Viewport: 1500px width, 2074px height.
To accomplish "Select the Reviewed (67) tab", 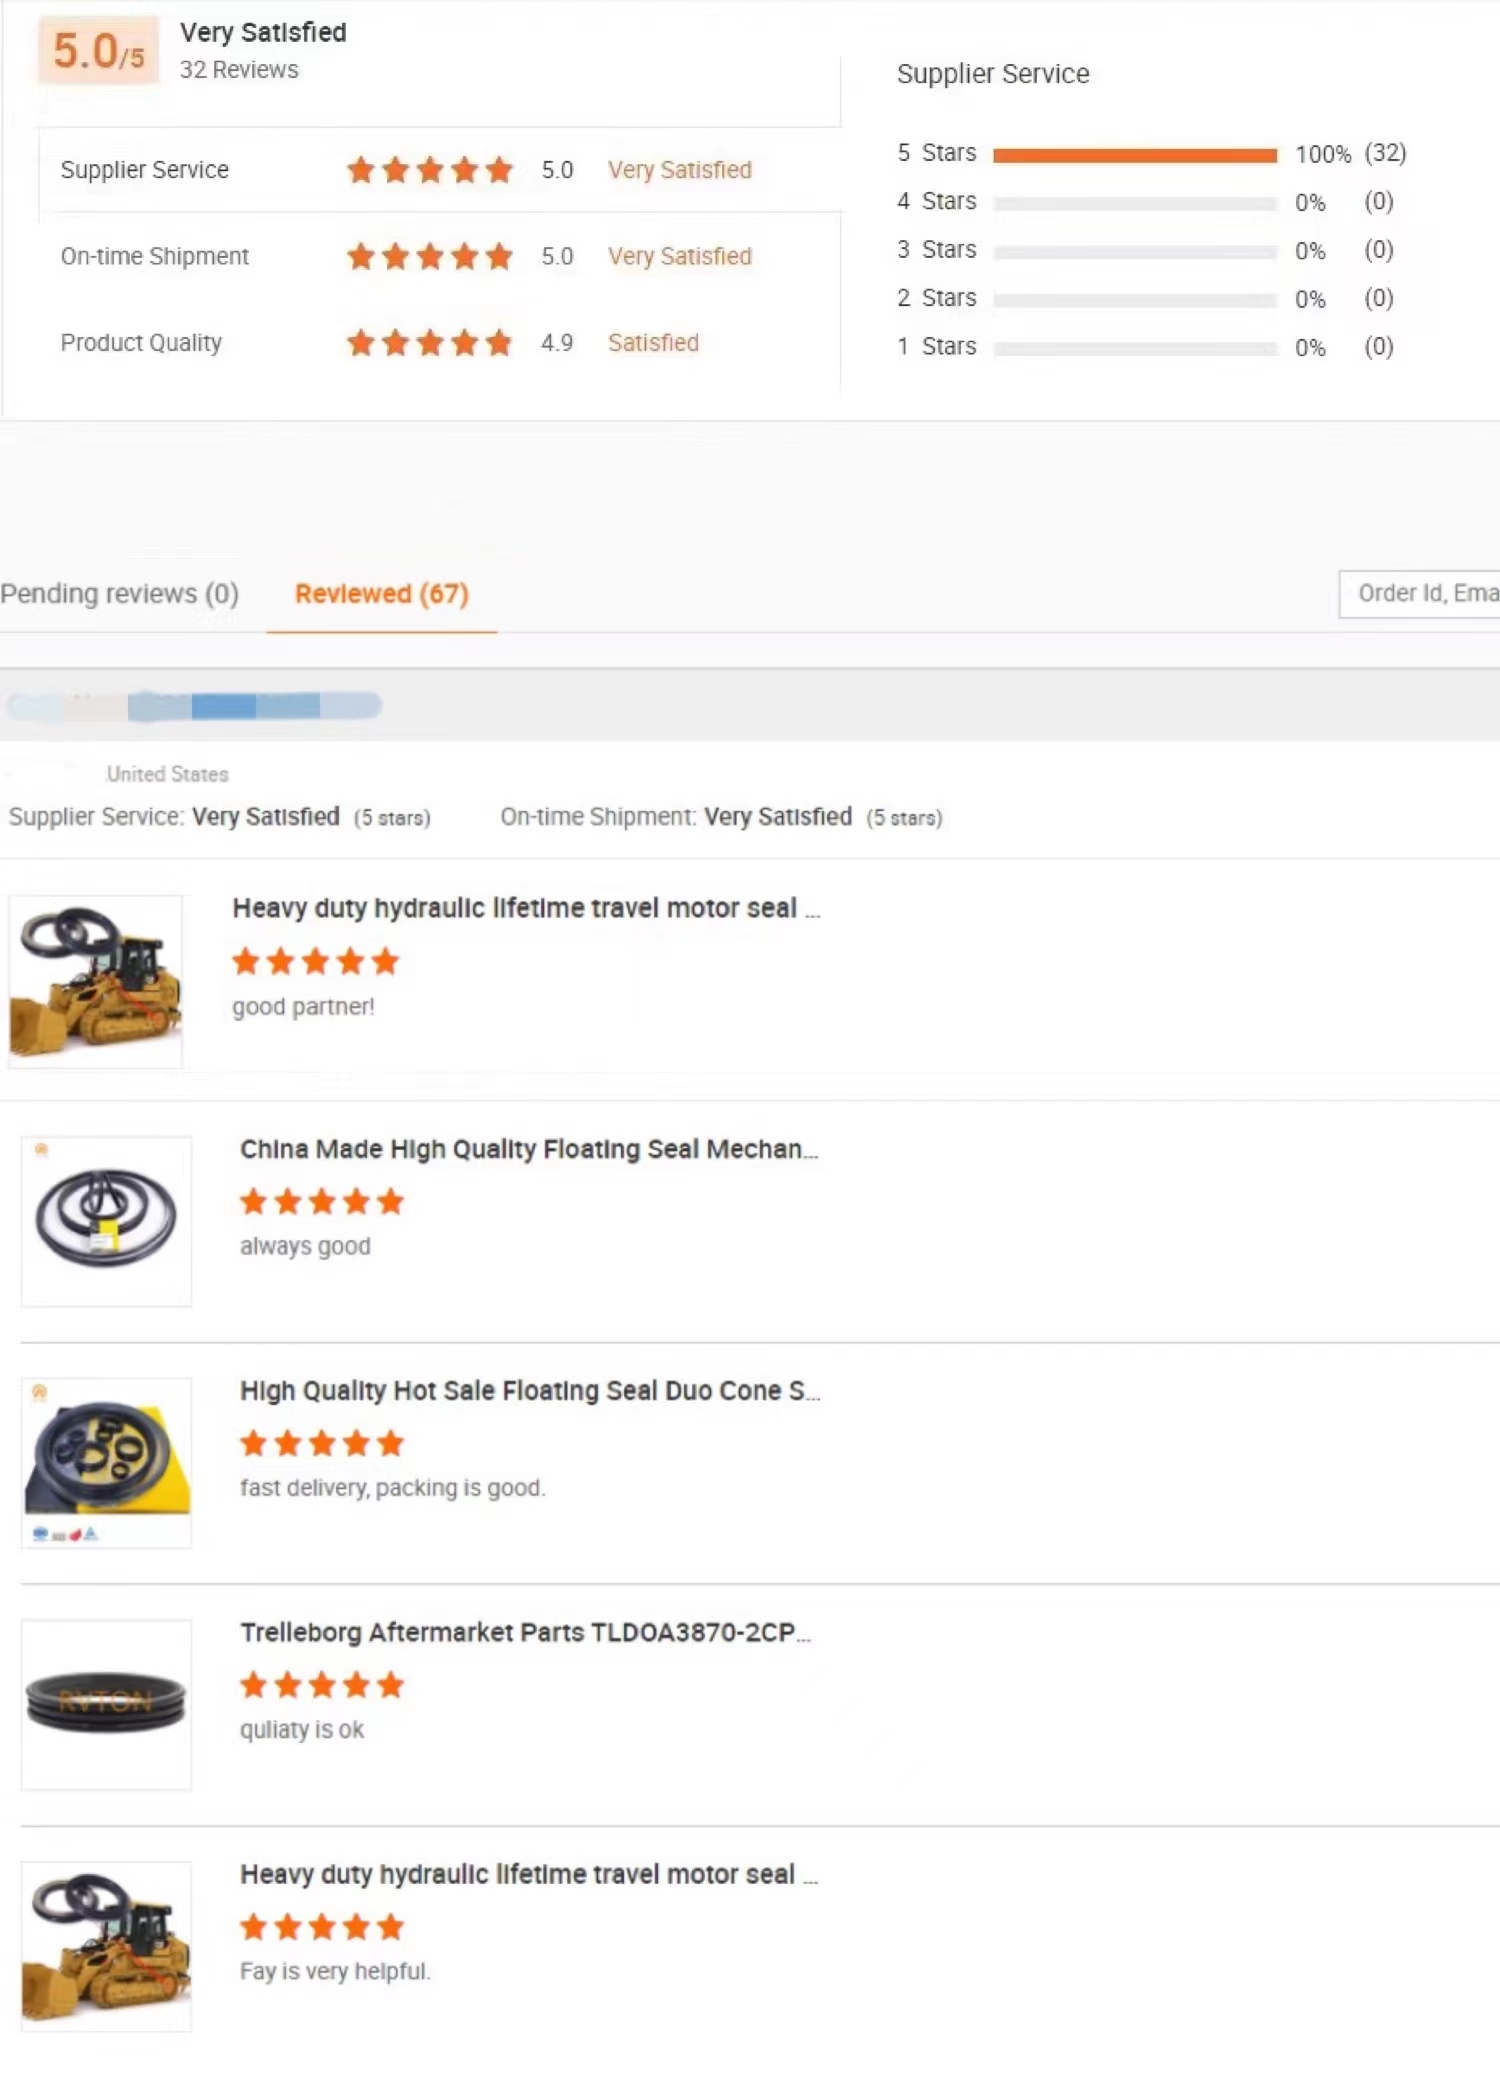I will coord(381,594).
